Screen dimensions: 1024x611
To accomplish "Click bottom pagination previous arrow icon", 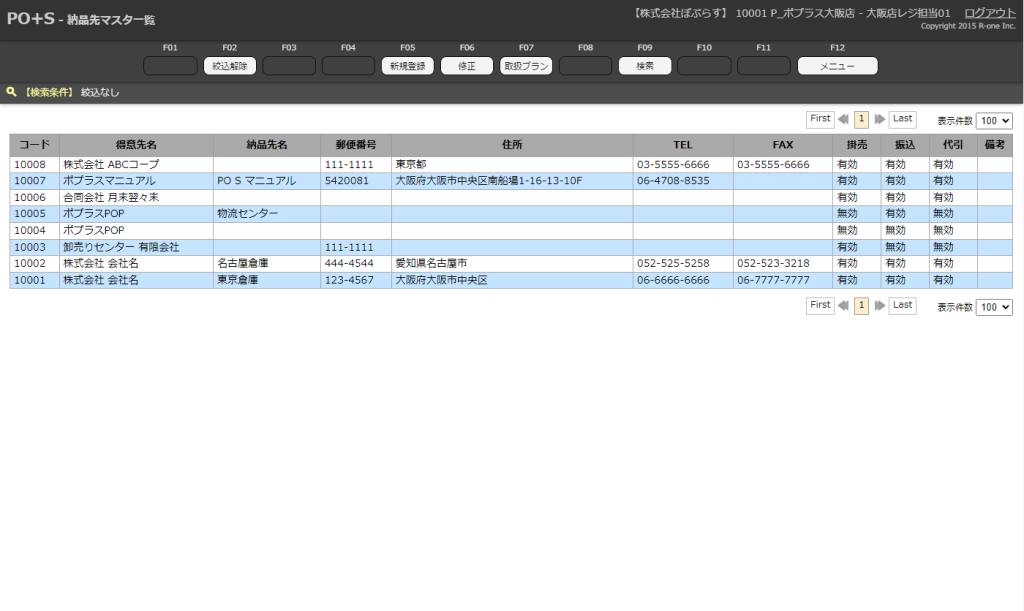I will (843, 306).
